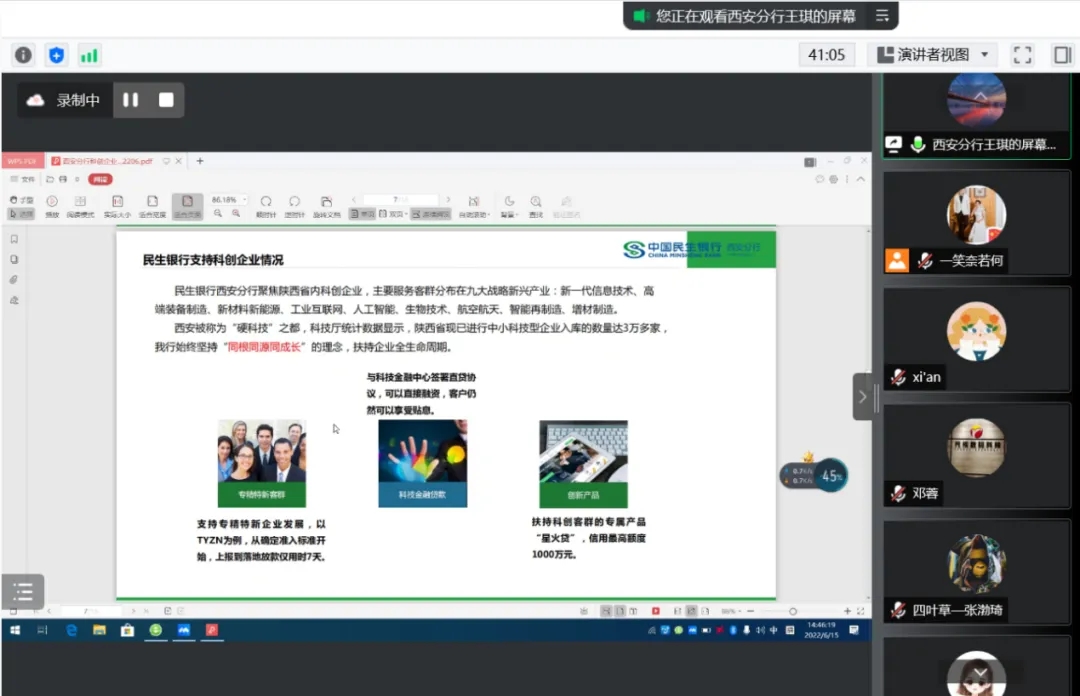Viewport: 1080px width, 696px height.
Task: Toggle 连续阅读 continuous reading
Action: (431, 214)
